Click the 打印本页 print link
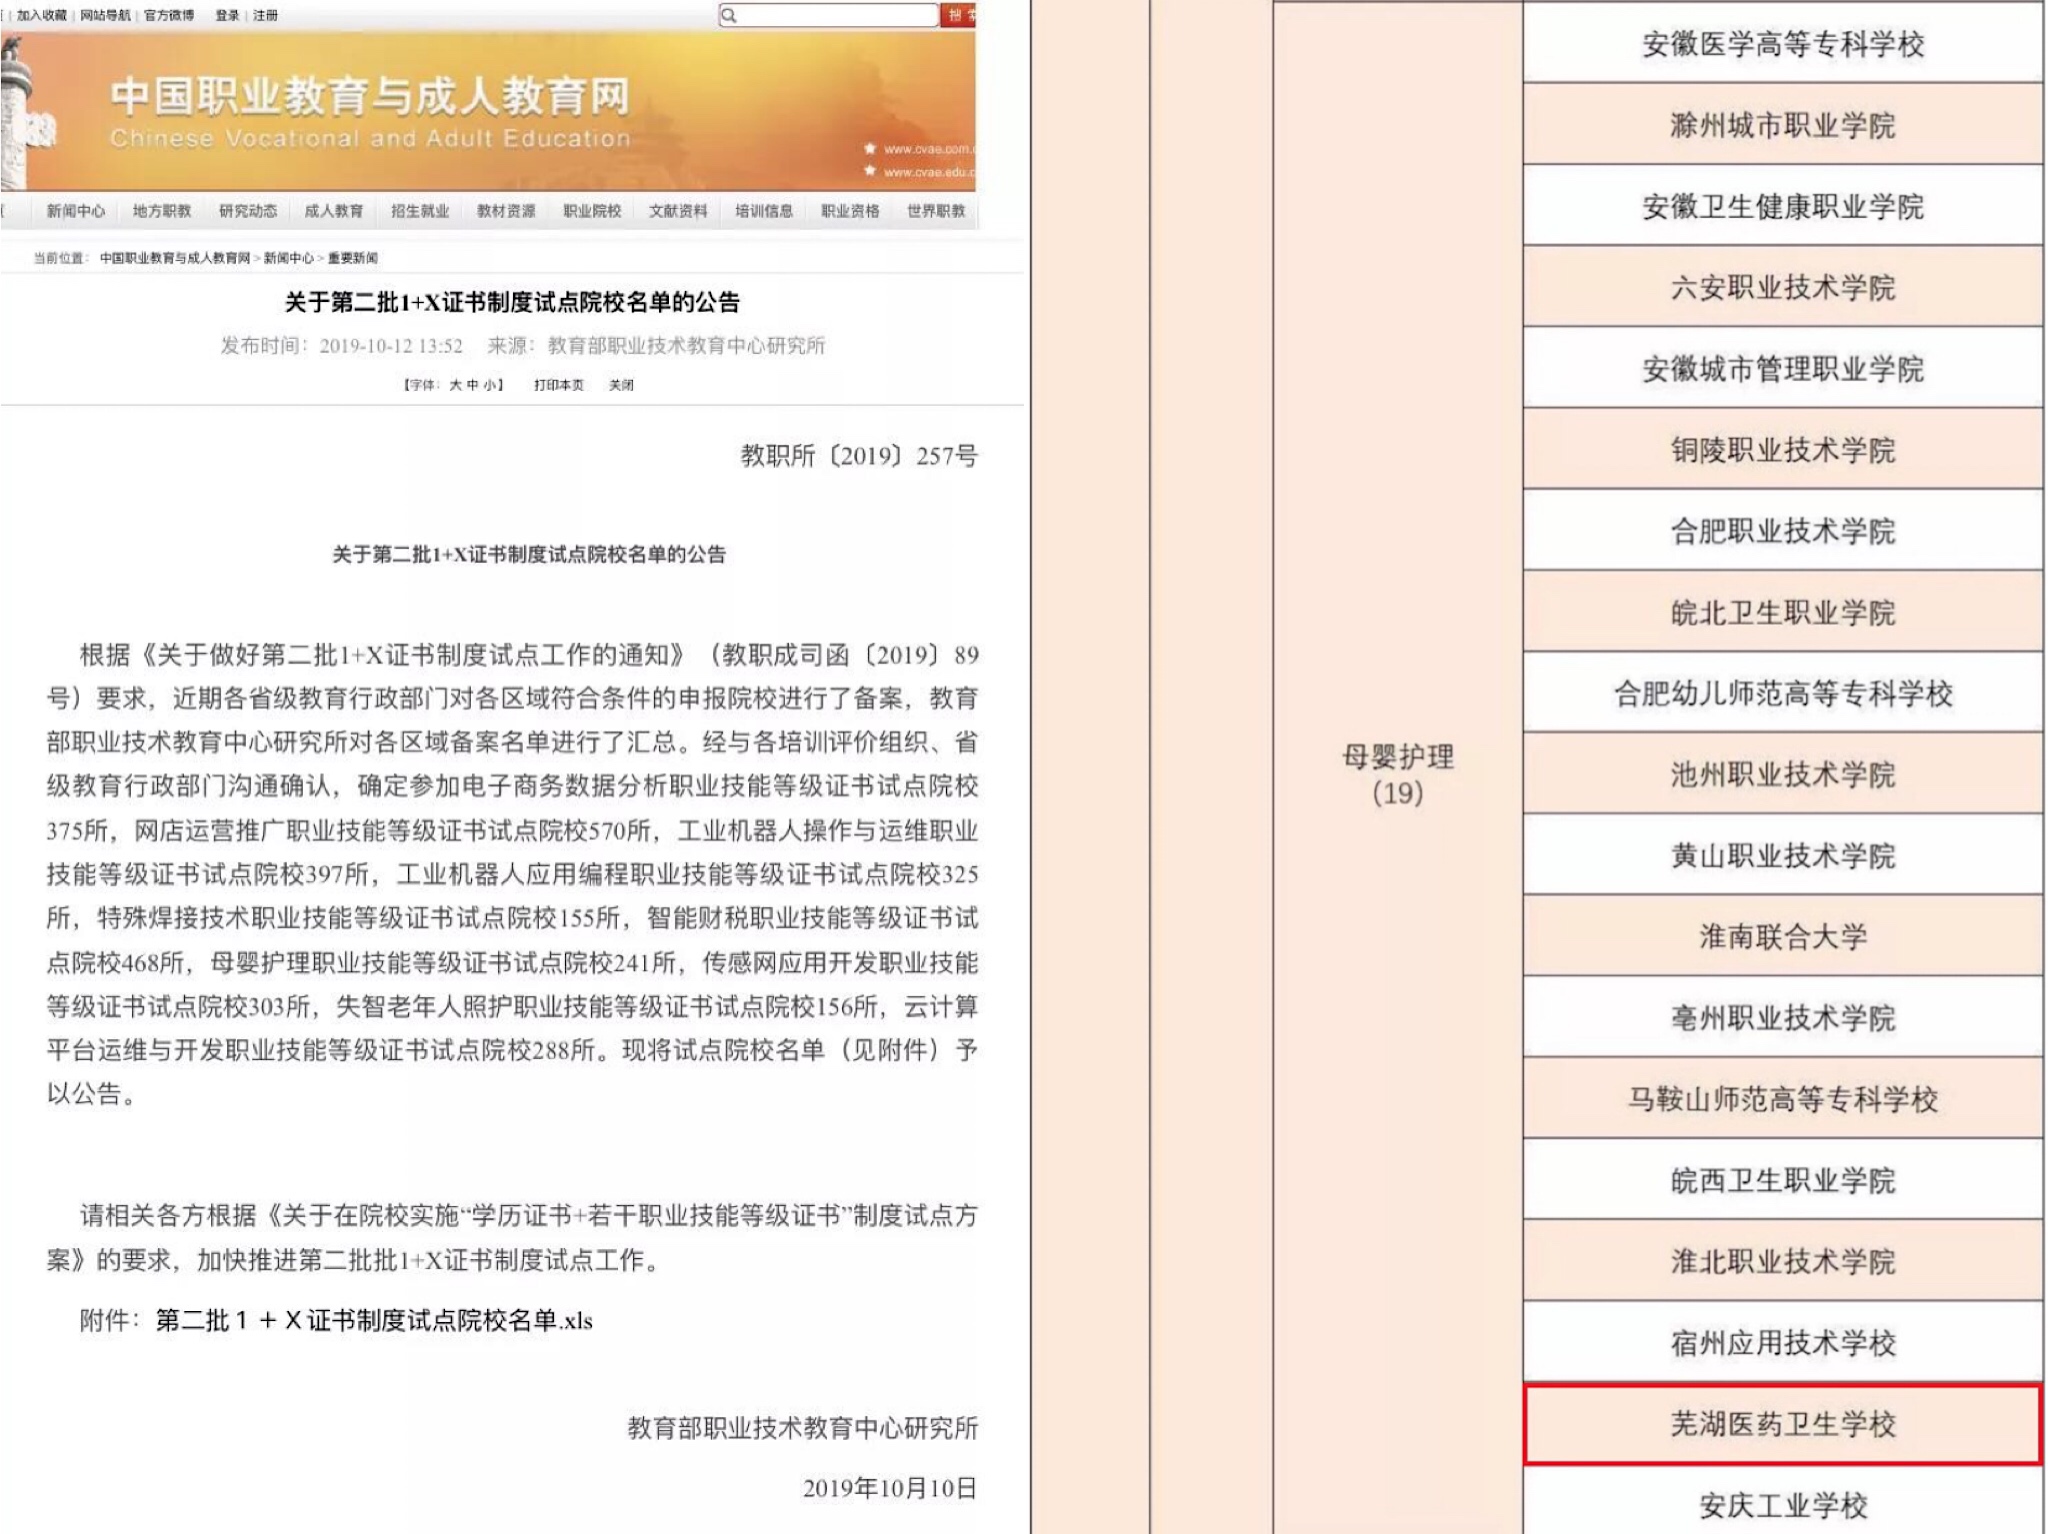Image resolution: width=2048 pixels, height=1534 pixels. [558, 385]
